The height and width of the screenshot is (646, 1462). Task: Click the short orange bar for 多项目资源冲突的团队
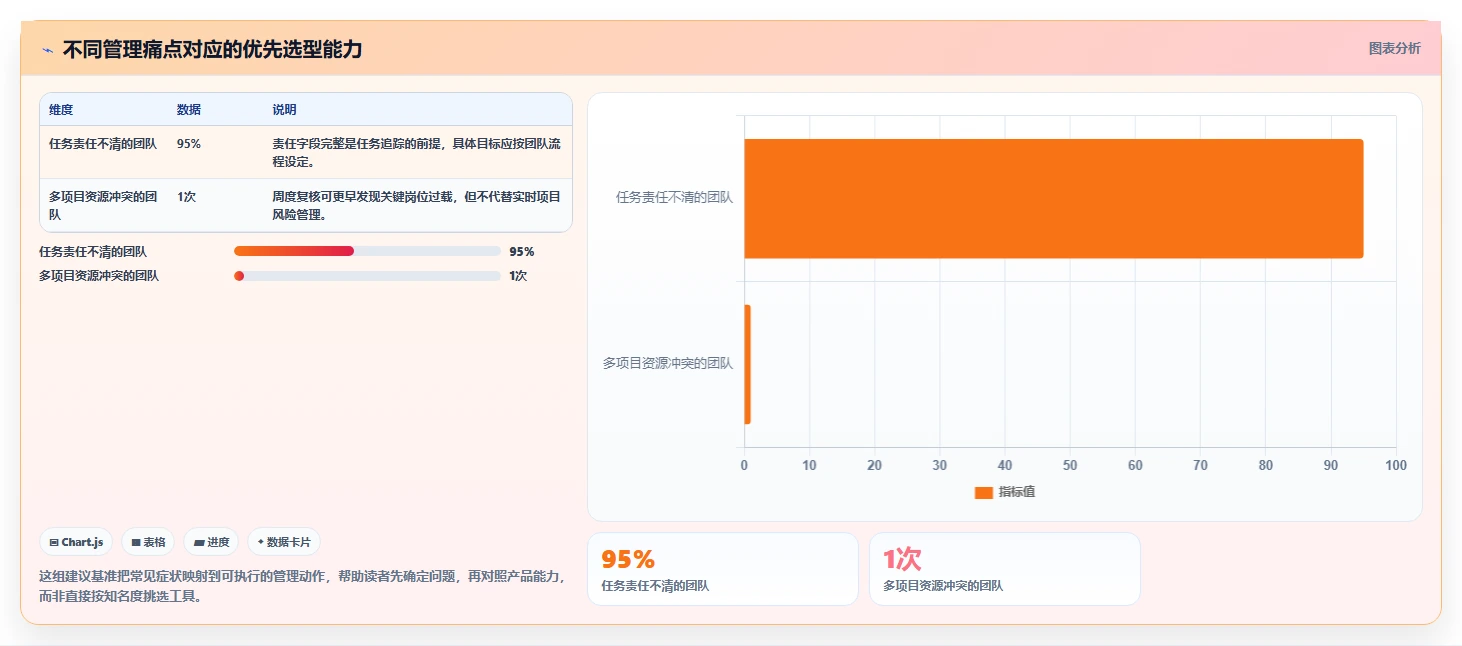pos(747,364)
